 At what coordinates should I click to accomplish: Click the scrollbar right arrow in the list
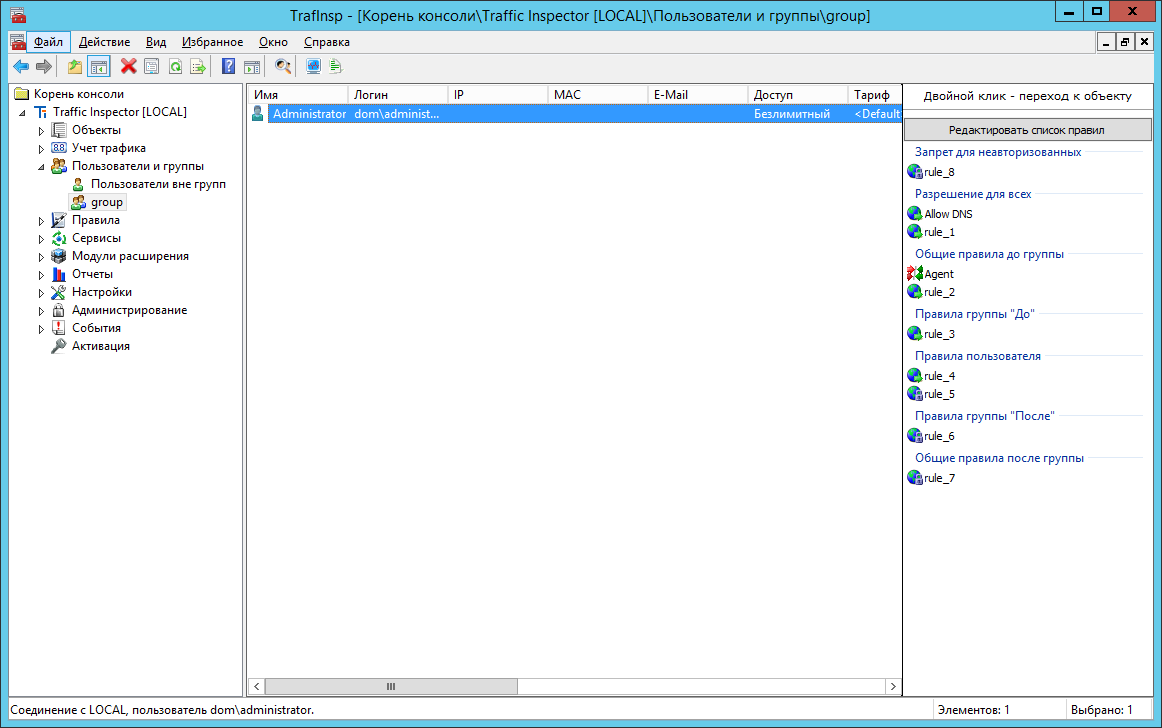point(893,686)
